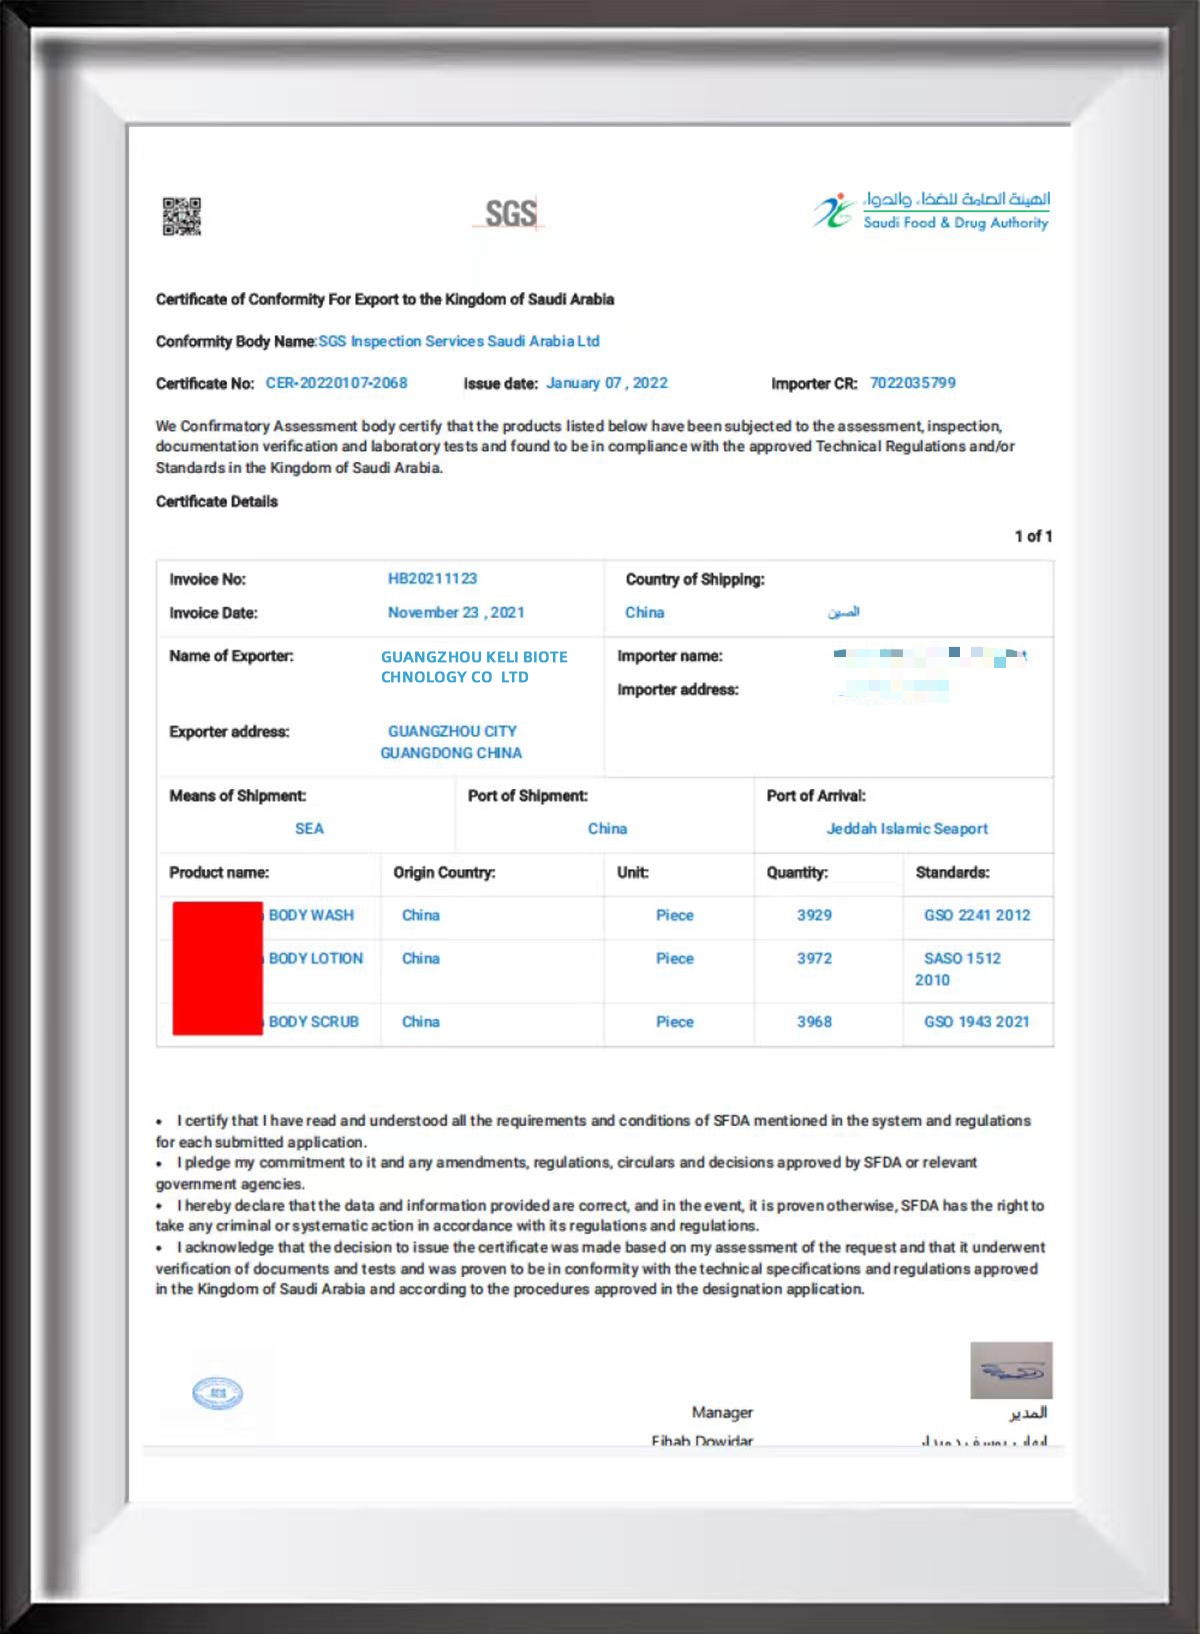Select the BODY LOTION product entry

(315, 958)
